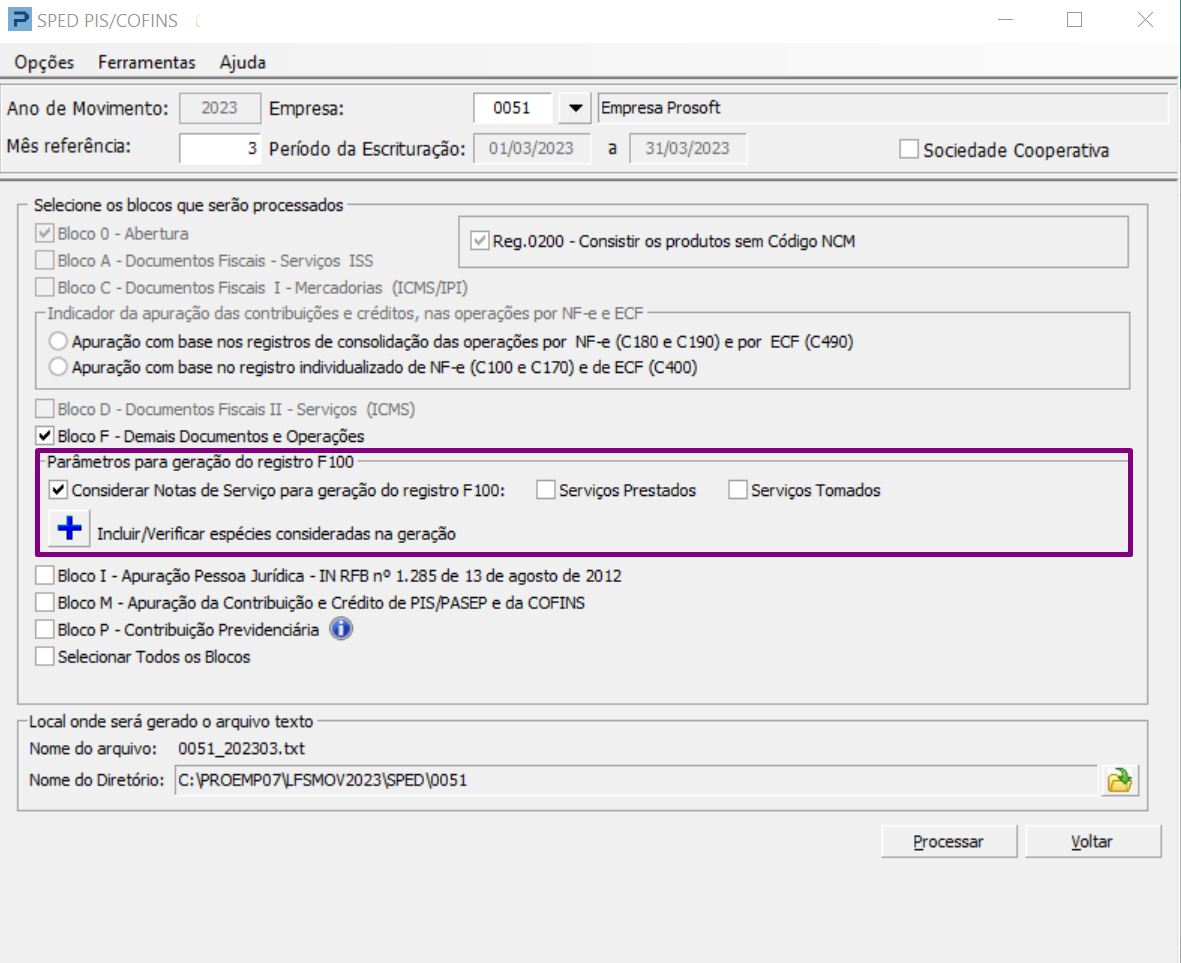1181x963 pixels.
Task: Click the Mês referência input field
Action: (x=220, y=148)
